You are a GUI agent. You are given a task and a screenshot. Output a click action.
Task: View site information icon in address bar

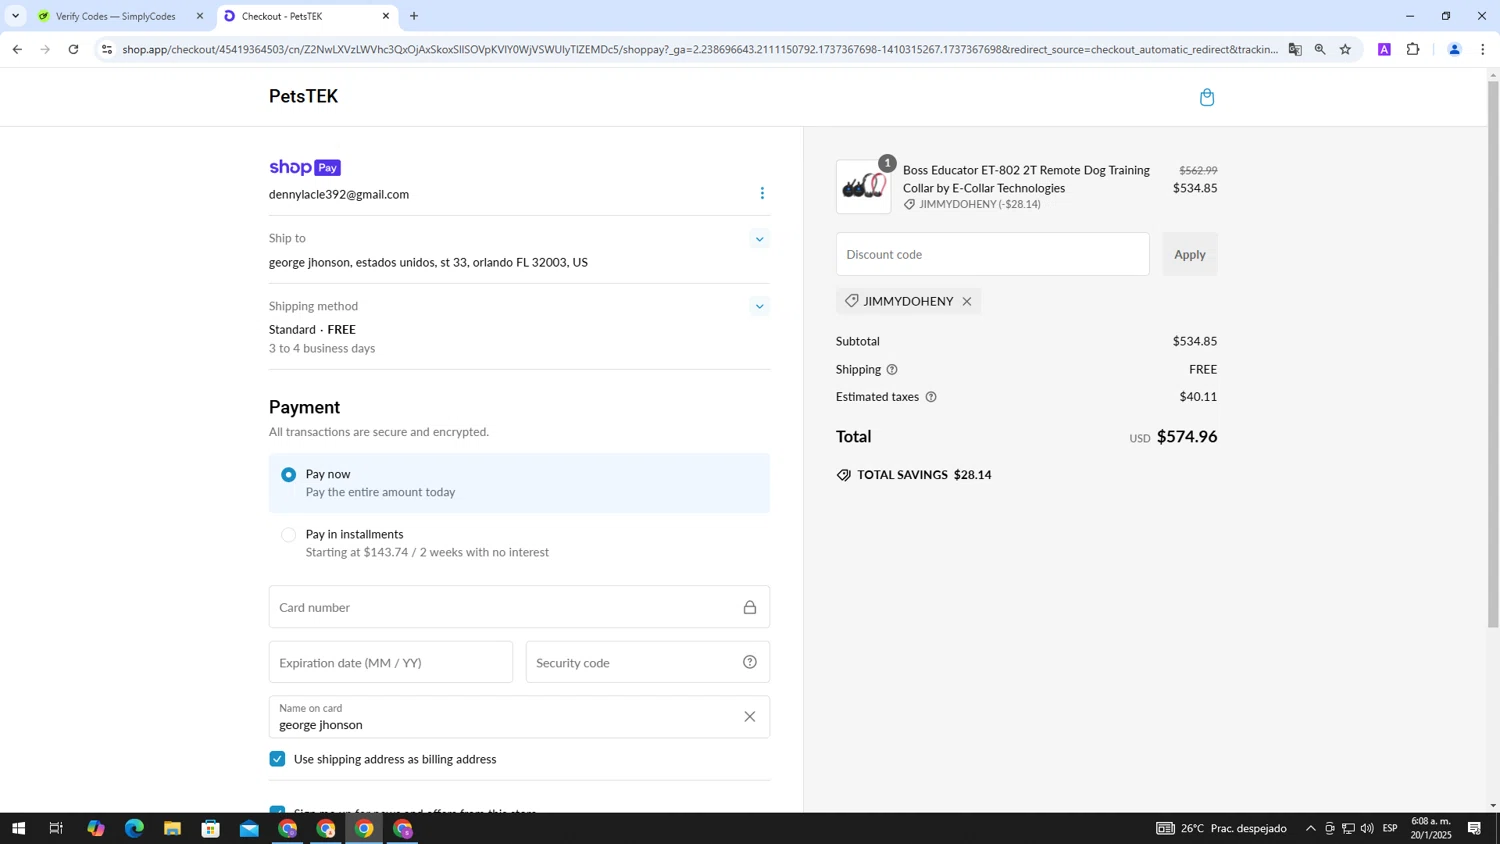[x=107, y=49]
